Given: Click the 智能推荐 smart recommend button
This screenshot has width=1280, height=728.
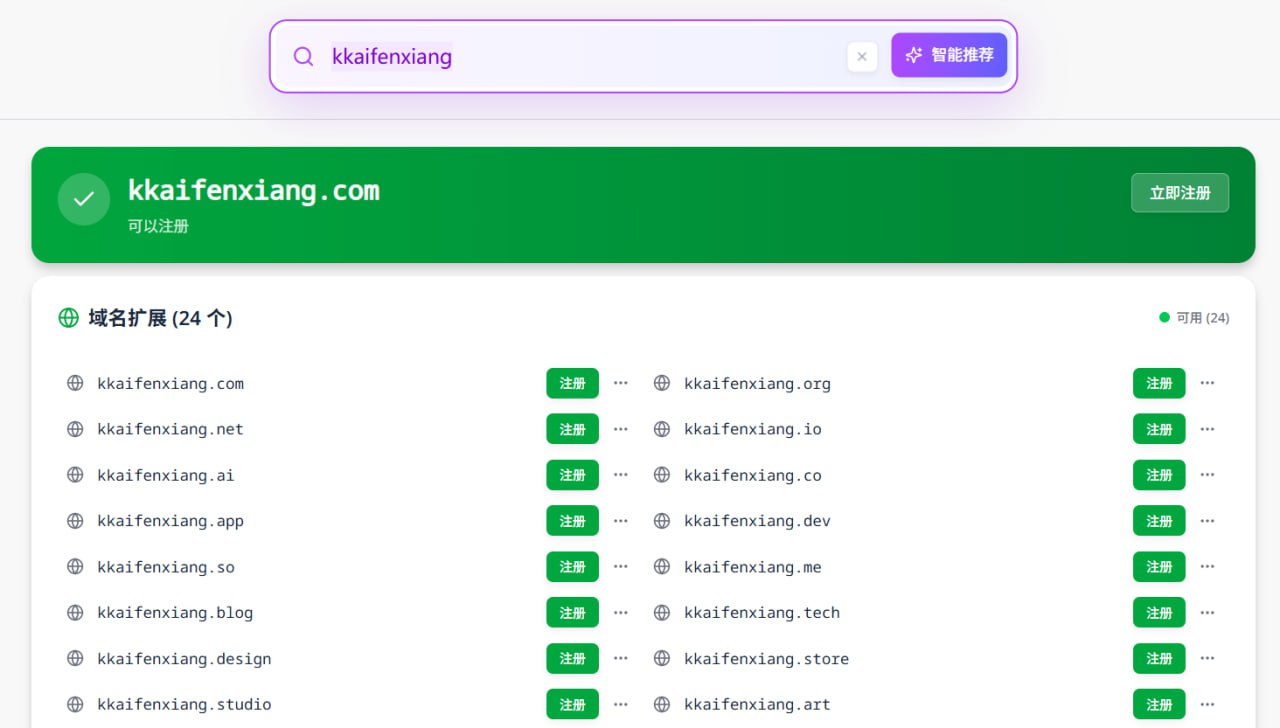Looking at the screenshot, I should (x=949, y=55).
